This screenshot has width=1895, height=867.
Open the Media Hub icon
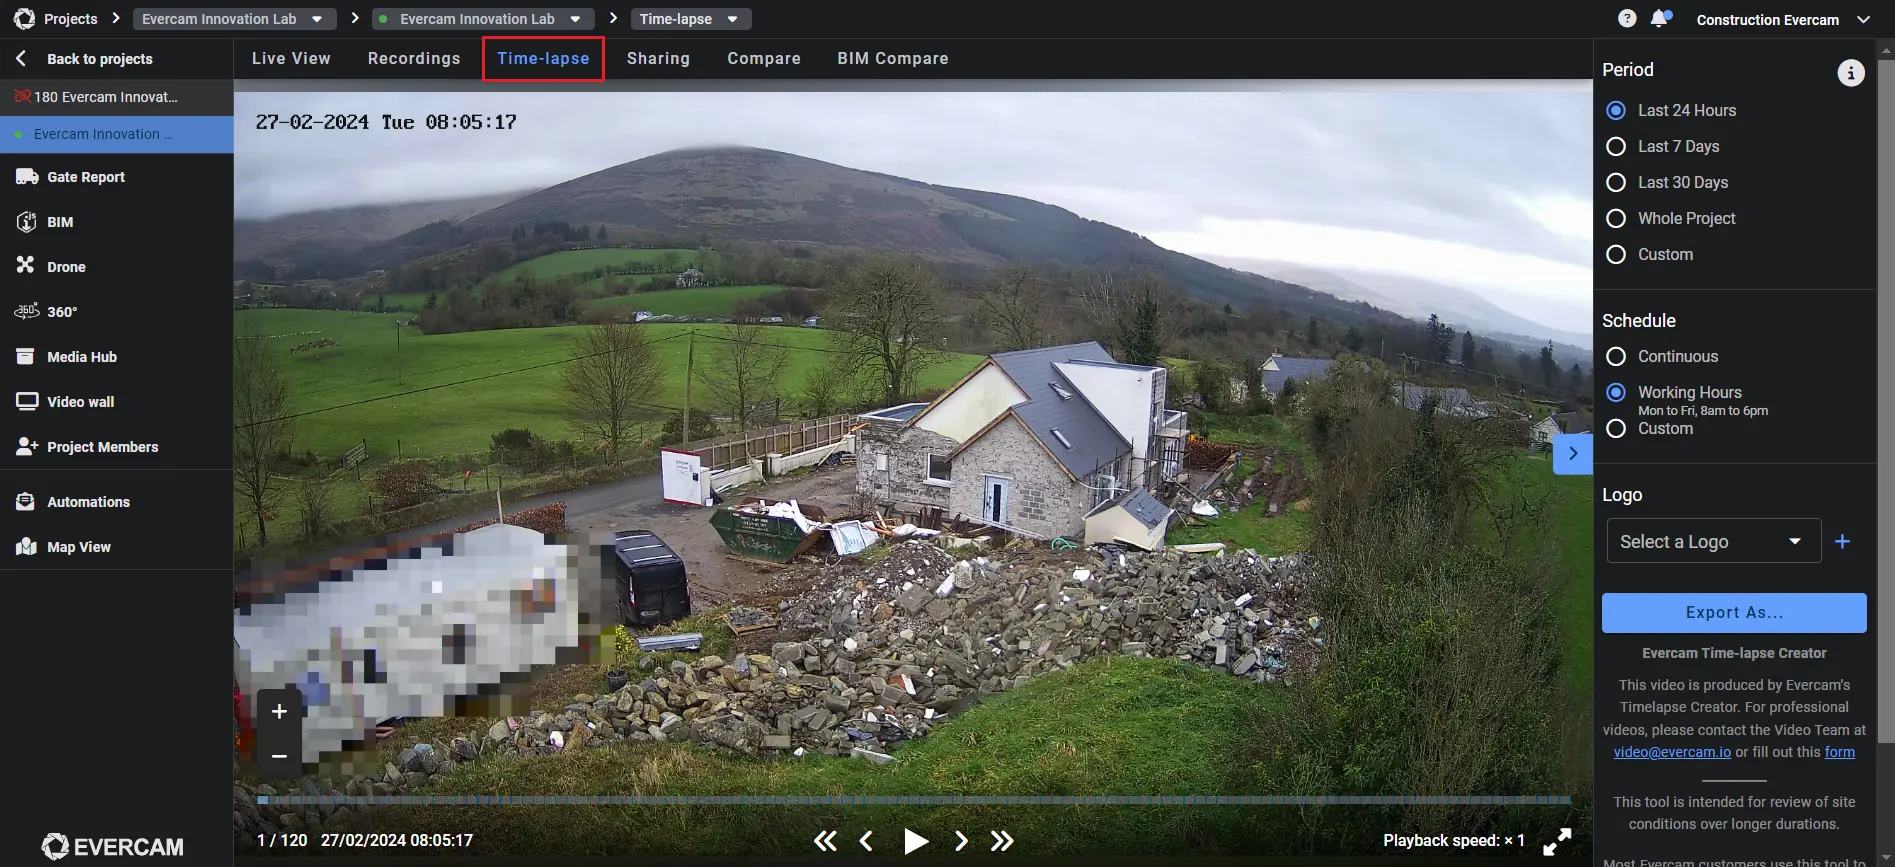click(x=26, y=357)
